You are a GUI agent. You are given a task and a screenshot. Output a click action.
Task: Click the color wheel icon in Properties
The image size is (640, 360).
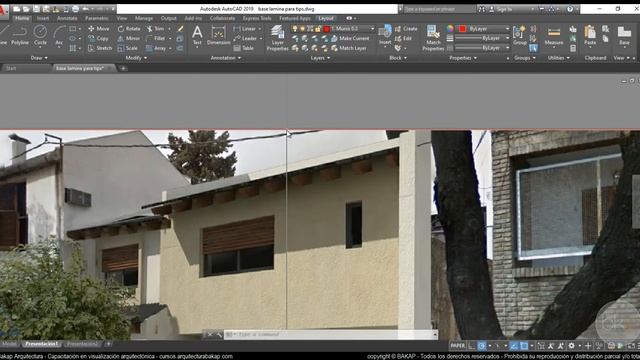point(450,29)
